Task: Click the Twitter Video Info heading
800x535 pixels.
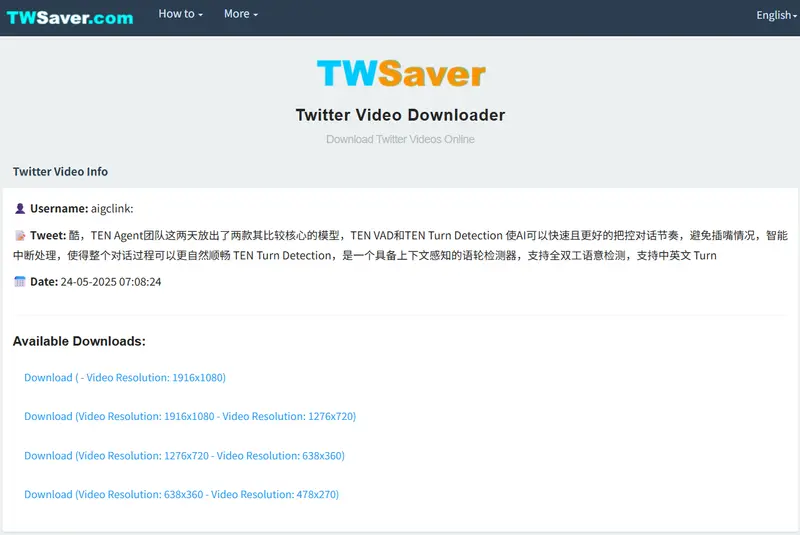Action: point(60,171)
